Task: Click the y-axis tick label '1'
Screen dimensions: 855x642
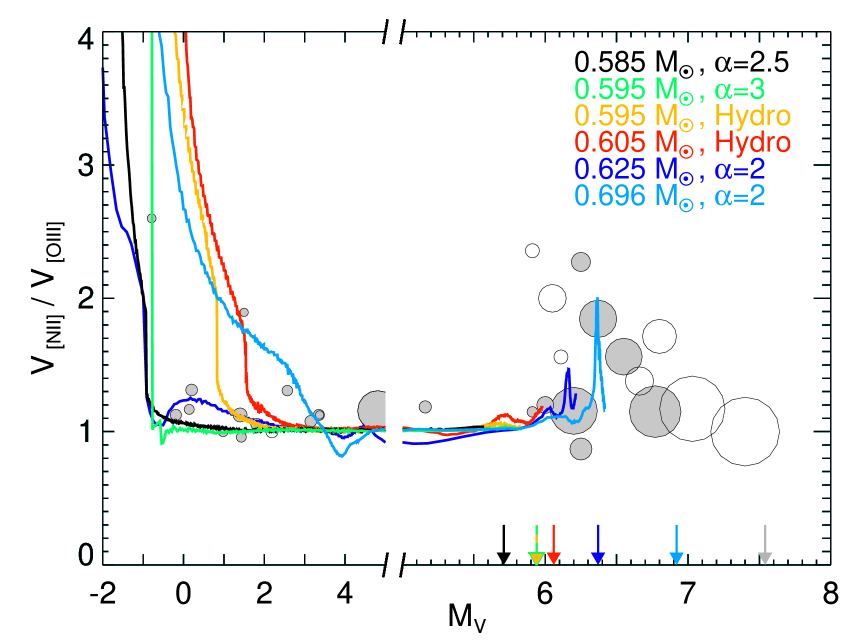Action: [86, 431]
